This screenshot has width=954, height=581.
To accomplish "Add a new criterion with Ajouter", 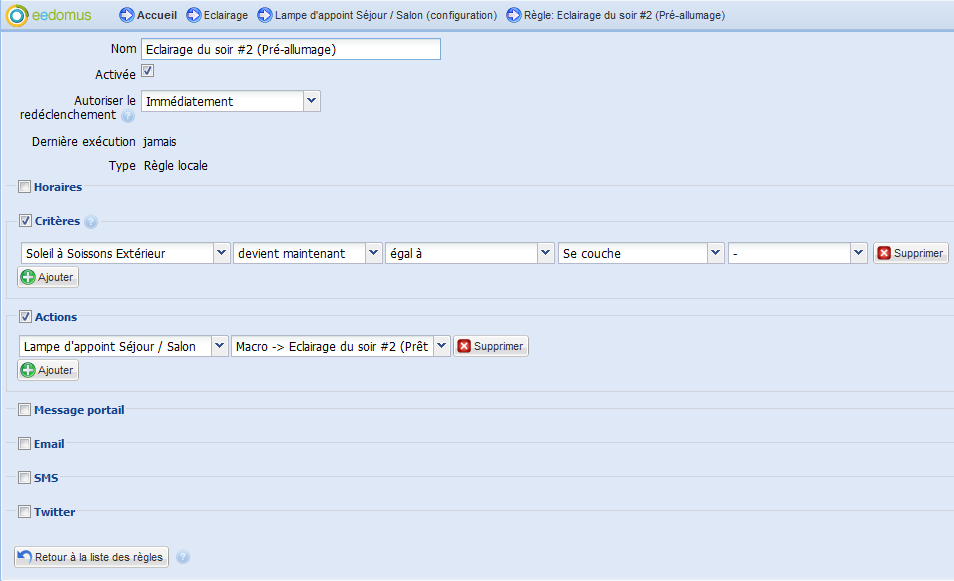I will (48, 277).
